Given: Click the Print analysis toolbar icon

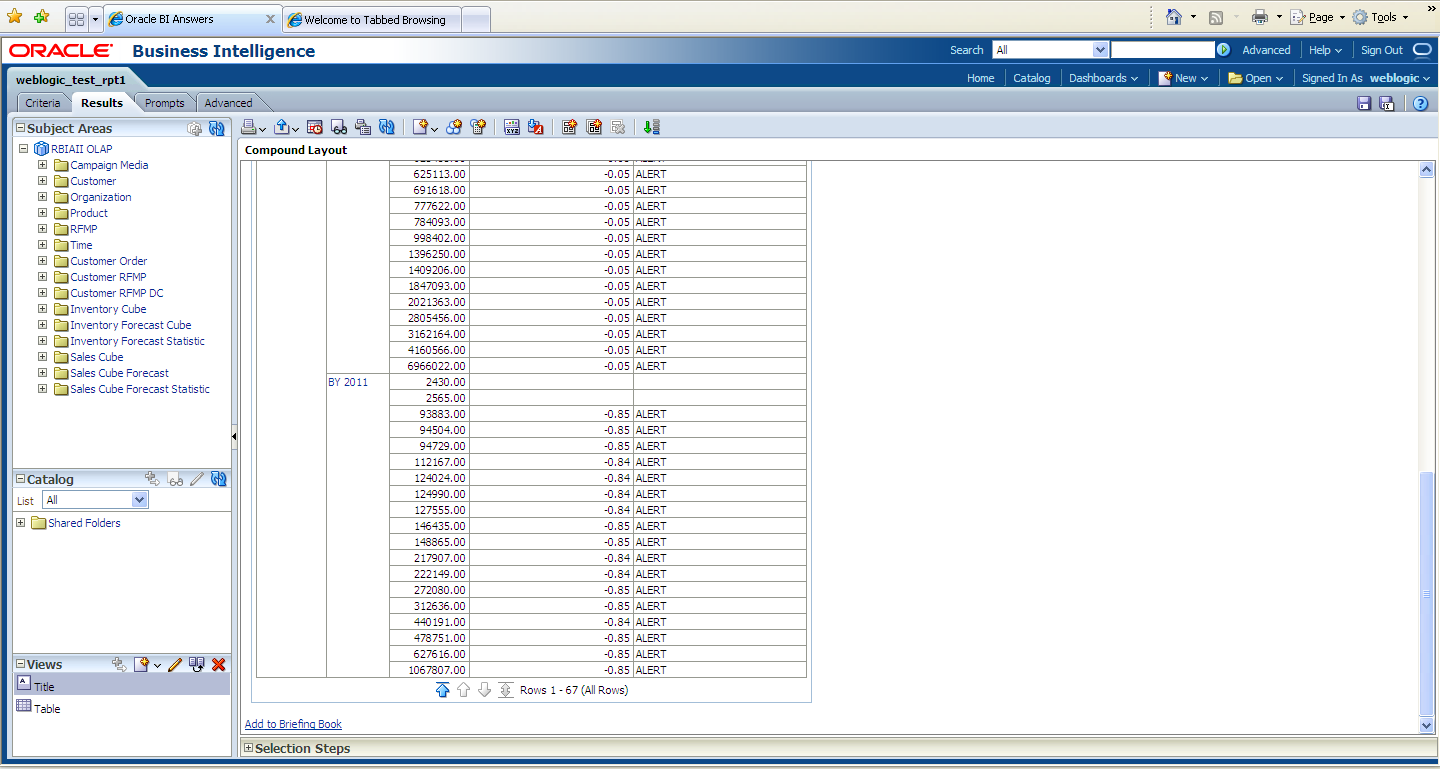Looking at the screenshot, I should [249, 127].
